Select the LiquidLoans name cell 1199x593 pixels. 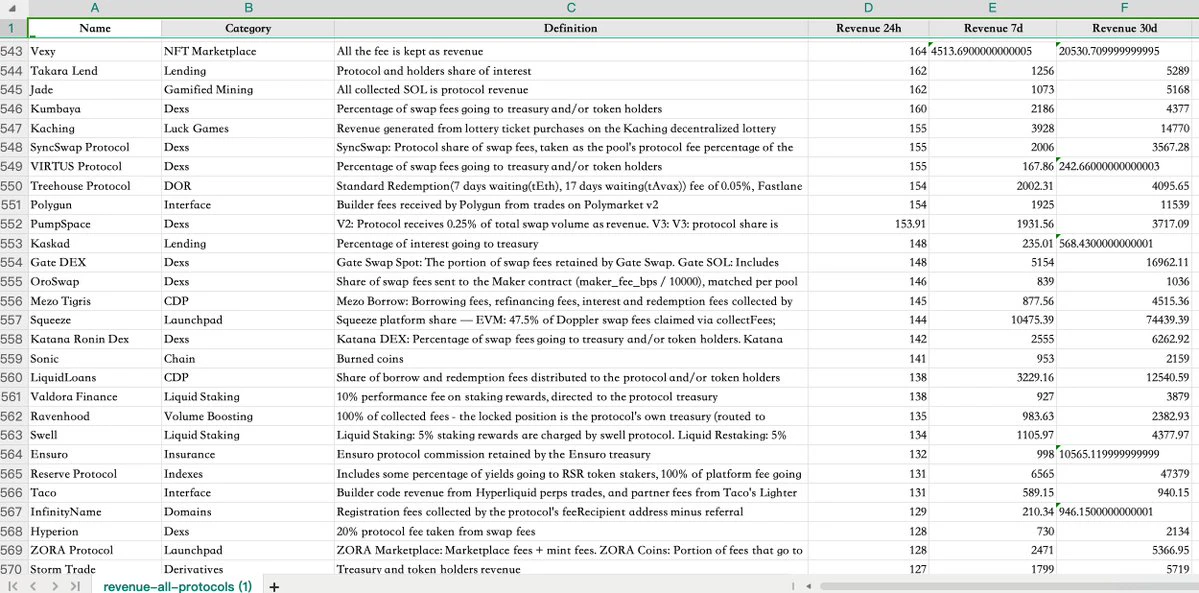95,378
